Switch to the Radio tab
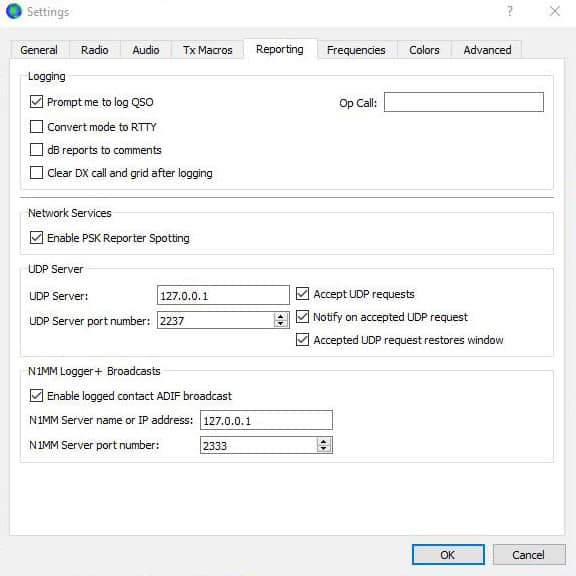 pyautogui.click(x=94, y=50)
